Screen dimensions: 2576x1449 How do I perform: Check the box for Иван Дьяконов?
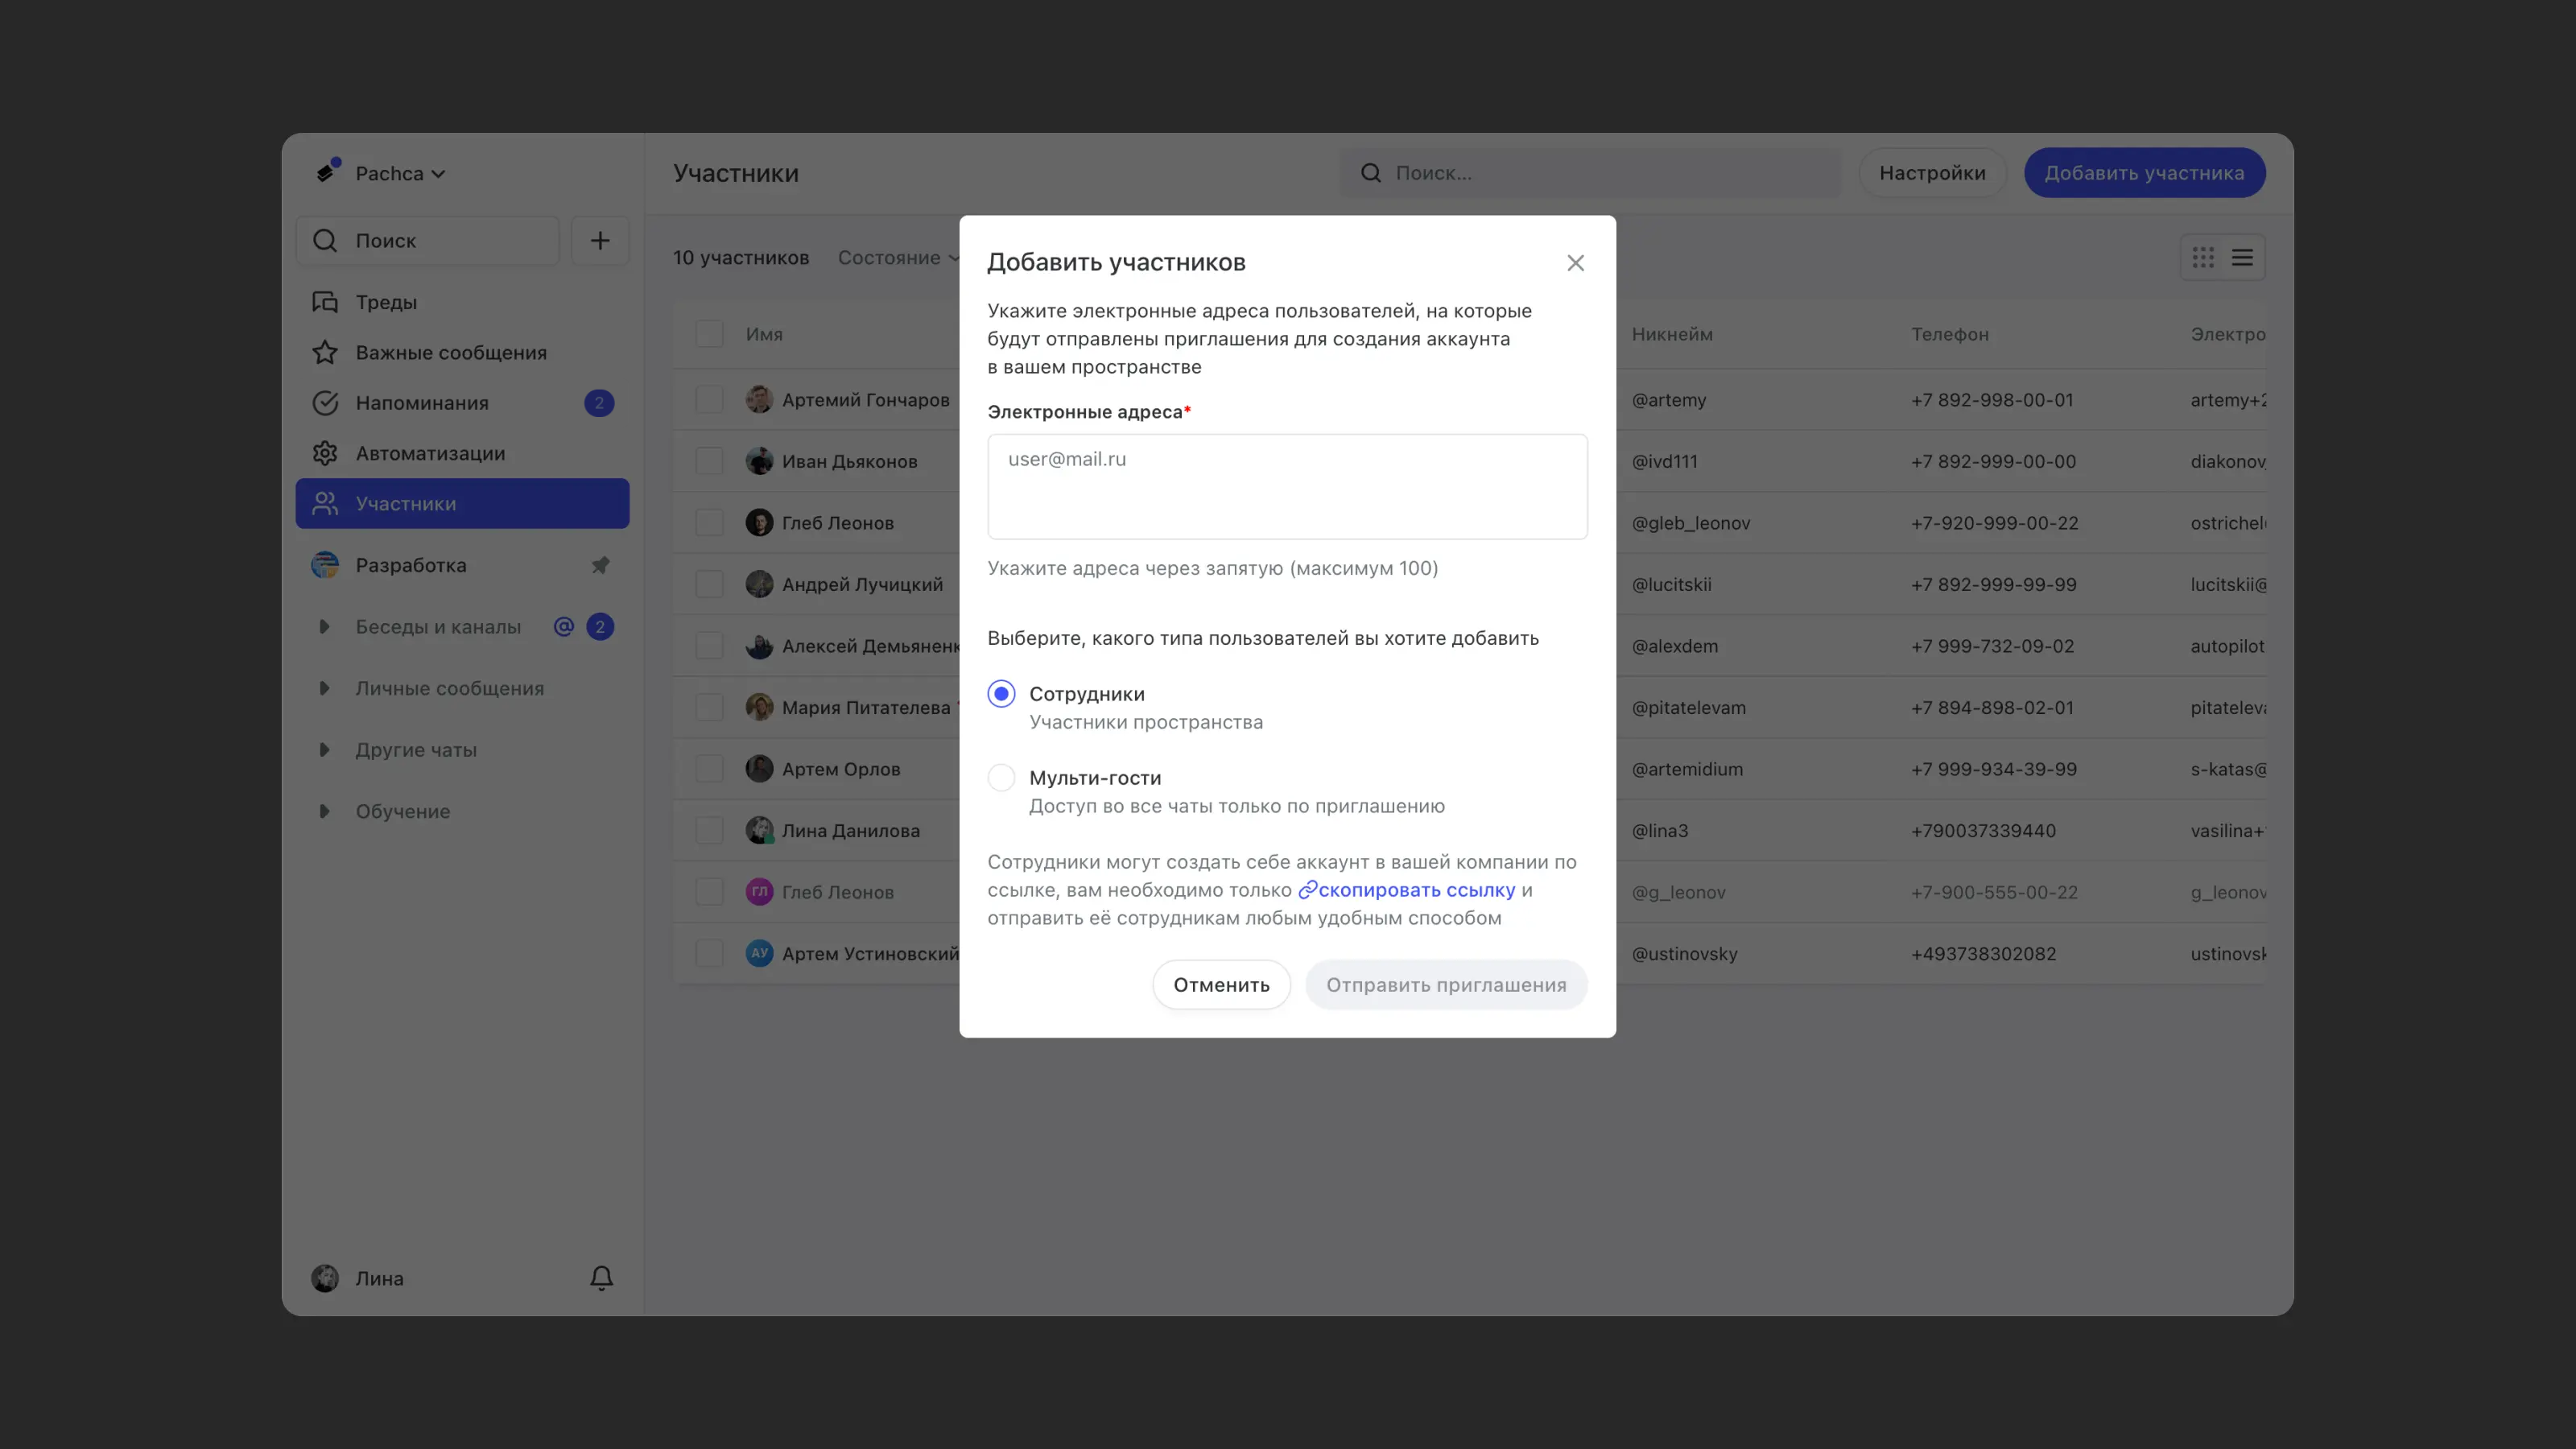(x=709, y=461)
